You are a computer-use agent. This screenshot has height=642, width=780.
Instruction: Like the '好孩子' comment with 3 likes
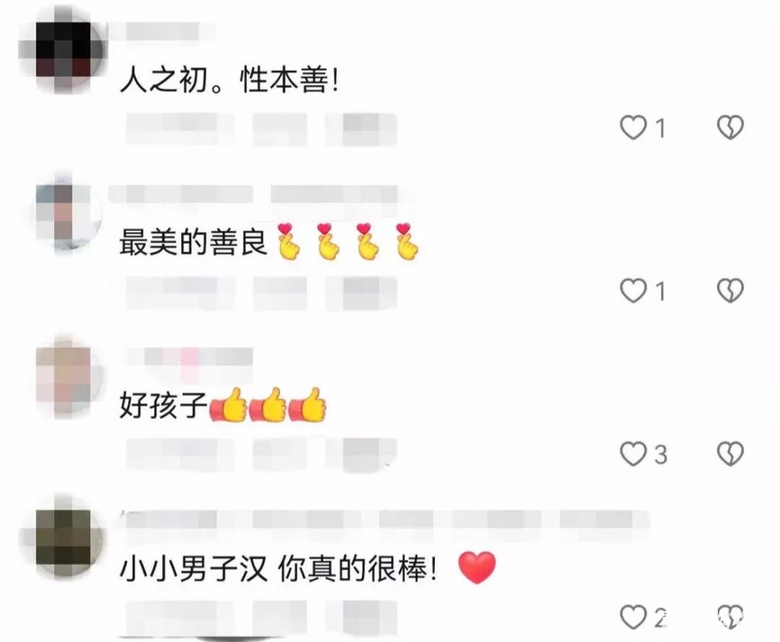coord(633,454)
